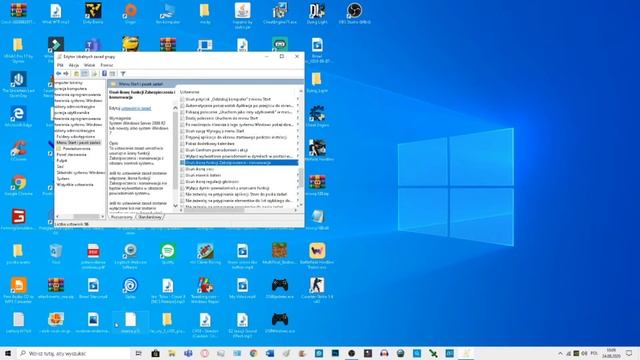
Task: Select the OBS Studio desktop shortcut
Action: [x=354, y=14]
